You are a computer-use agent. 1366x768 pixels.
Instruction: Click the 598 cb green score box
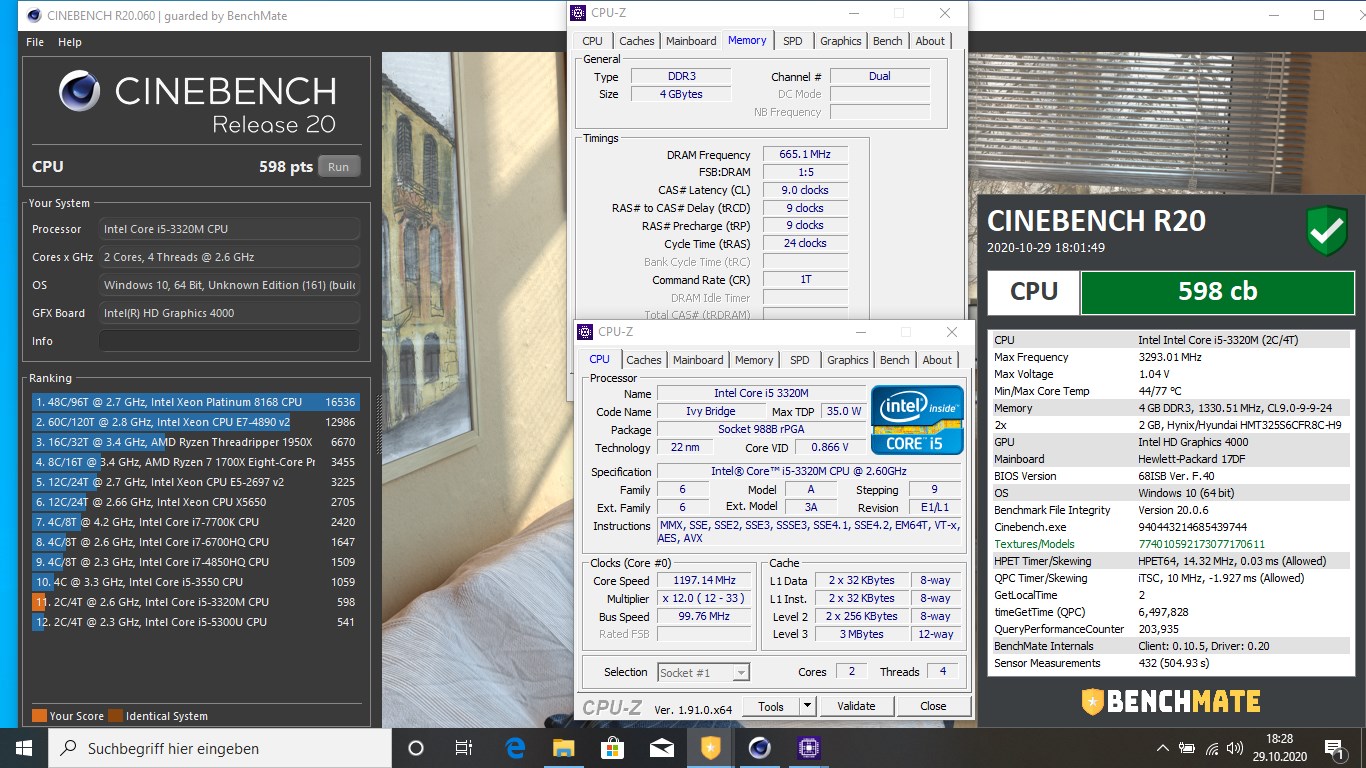coord(1217,292)
